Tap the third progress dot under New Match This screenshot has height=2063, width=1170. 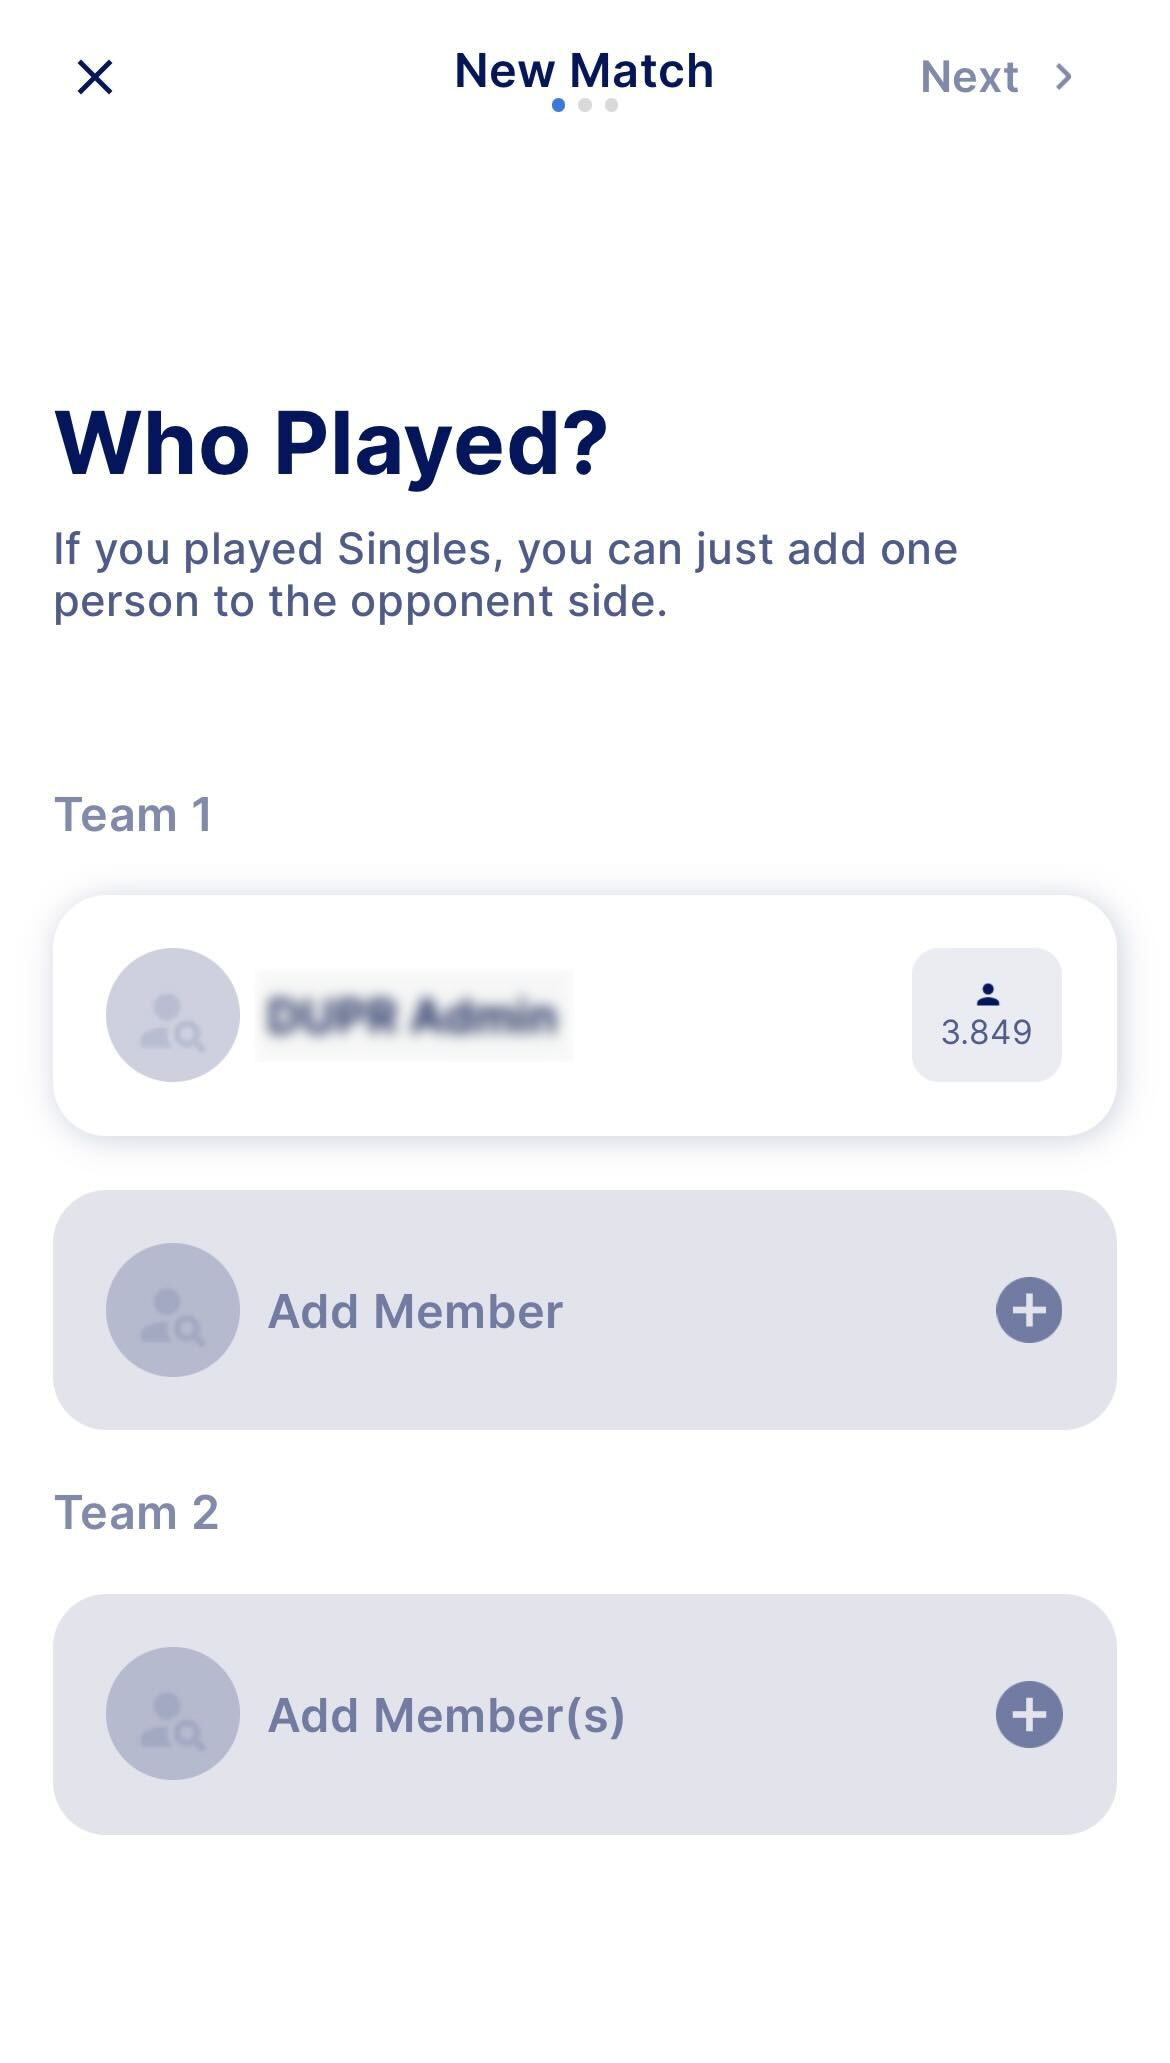click(x=611, y=105)
